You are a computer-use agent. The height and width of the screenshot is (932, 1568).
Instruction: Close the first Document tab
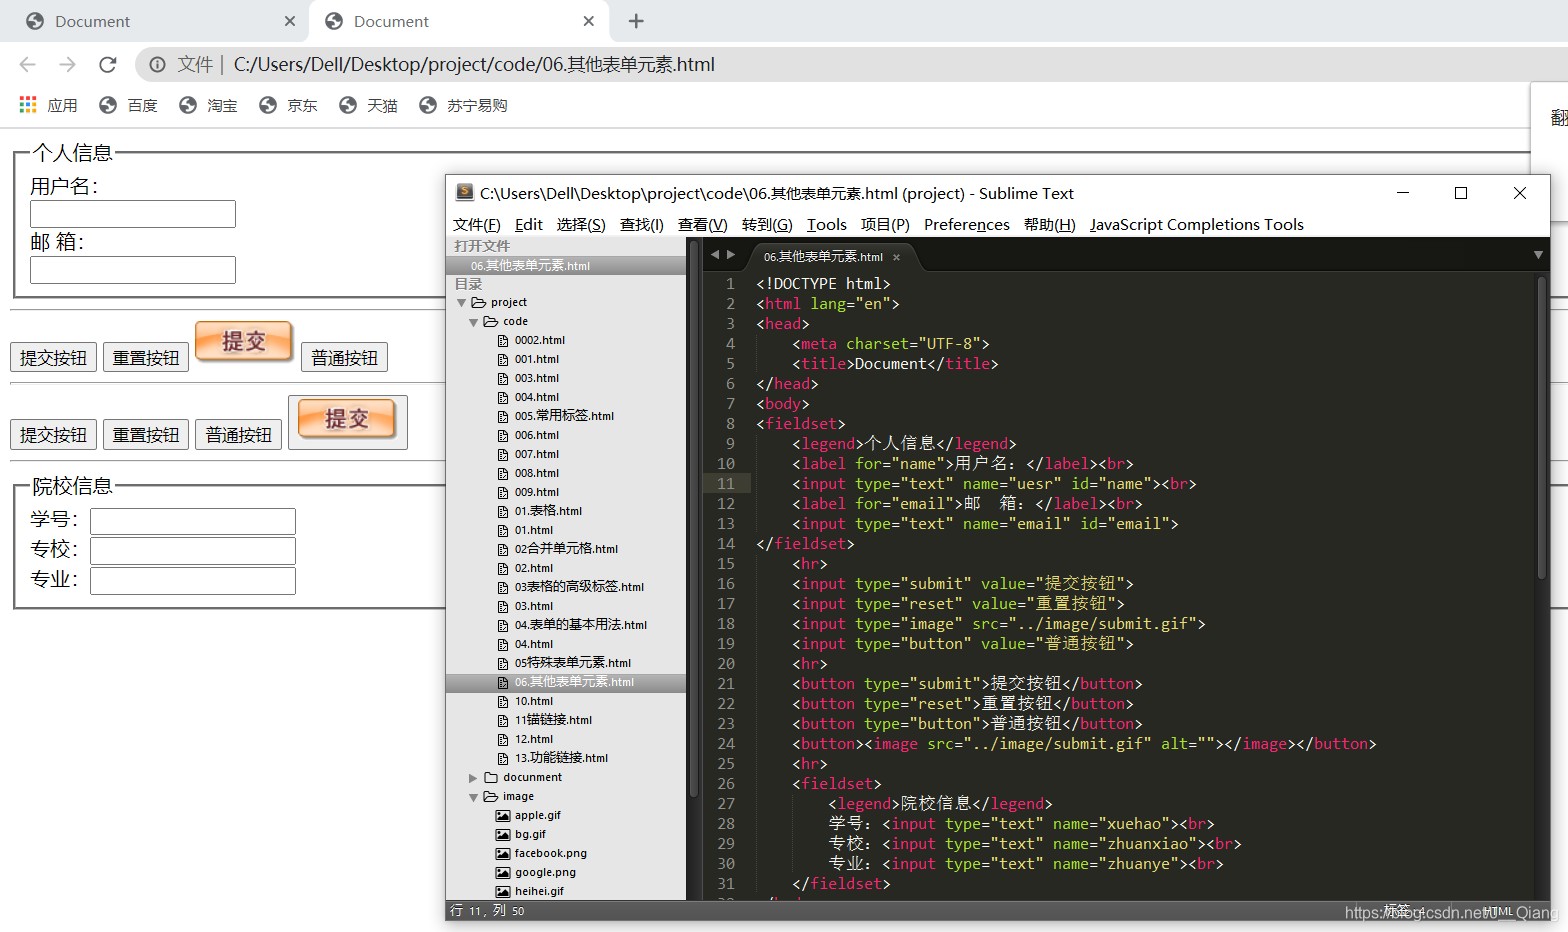click(290, 21)
